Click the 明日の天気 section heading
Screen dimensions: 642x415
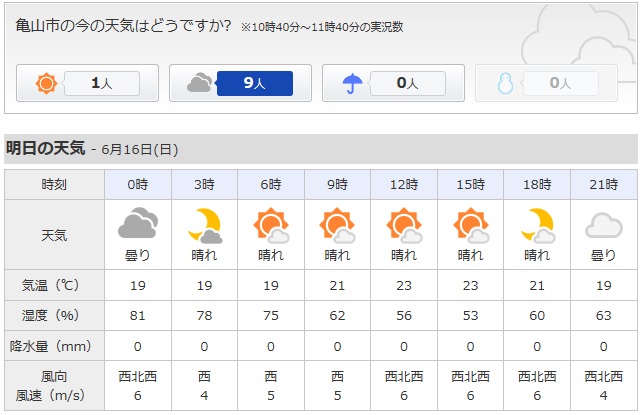pos(45,148)
